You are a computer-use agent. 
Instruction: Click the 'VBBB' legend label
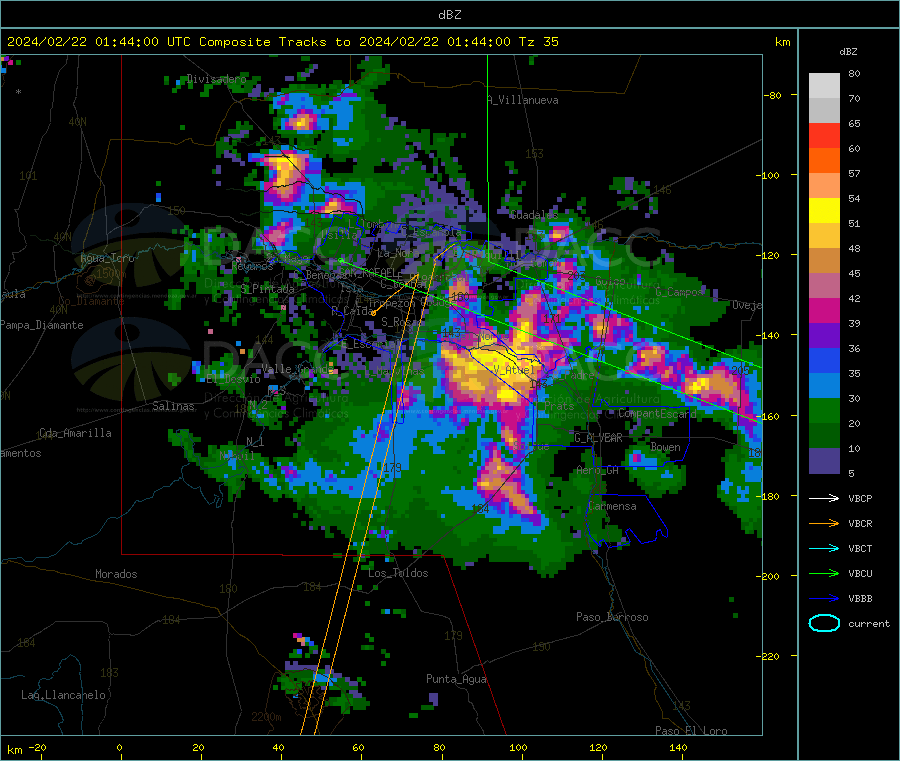(860, 598)
